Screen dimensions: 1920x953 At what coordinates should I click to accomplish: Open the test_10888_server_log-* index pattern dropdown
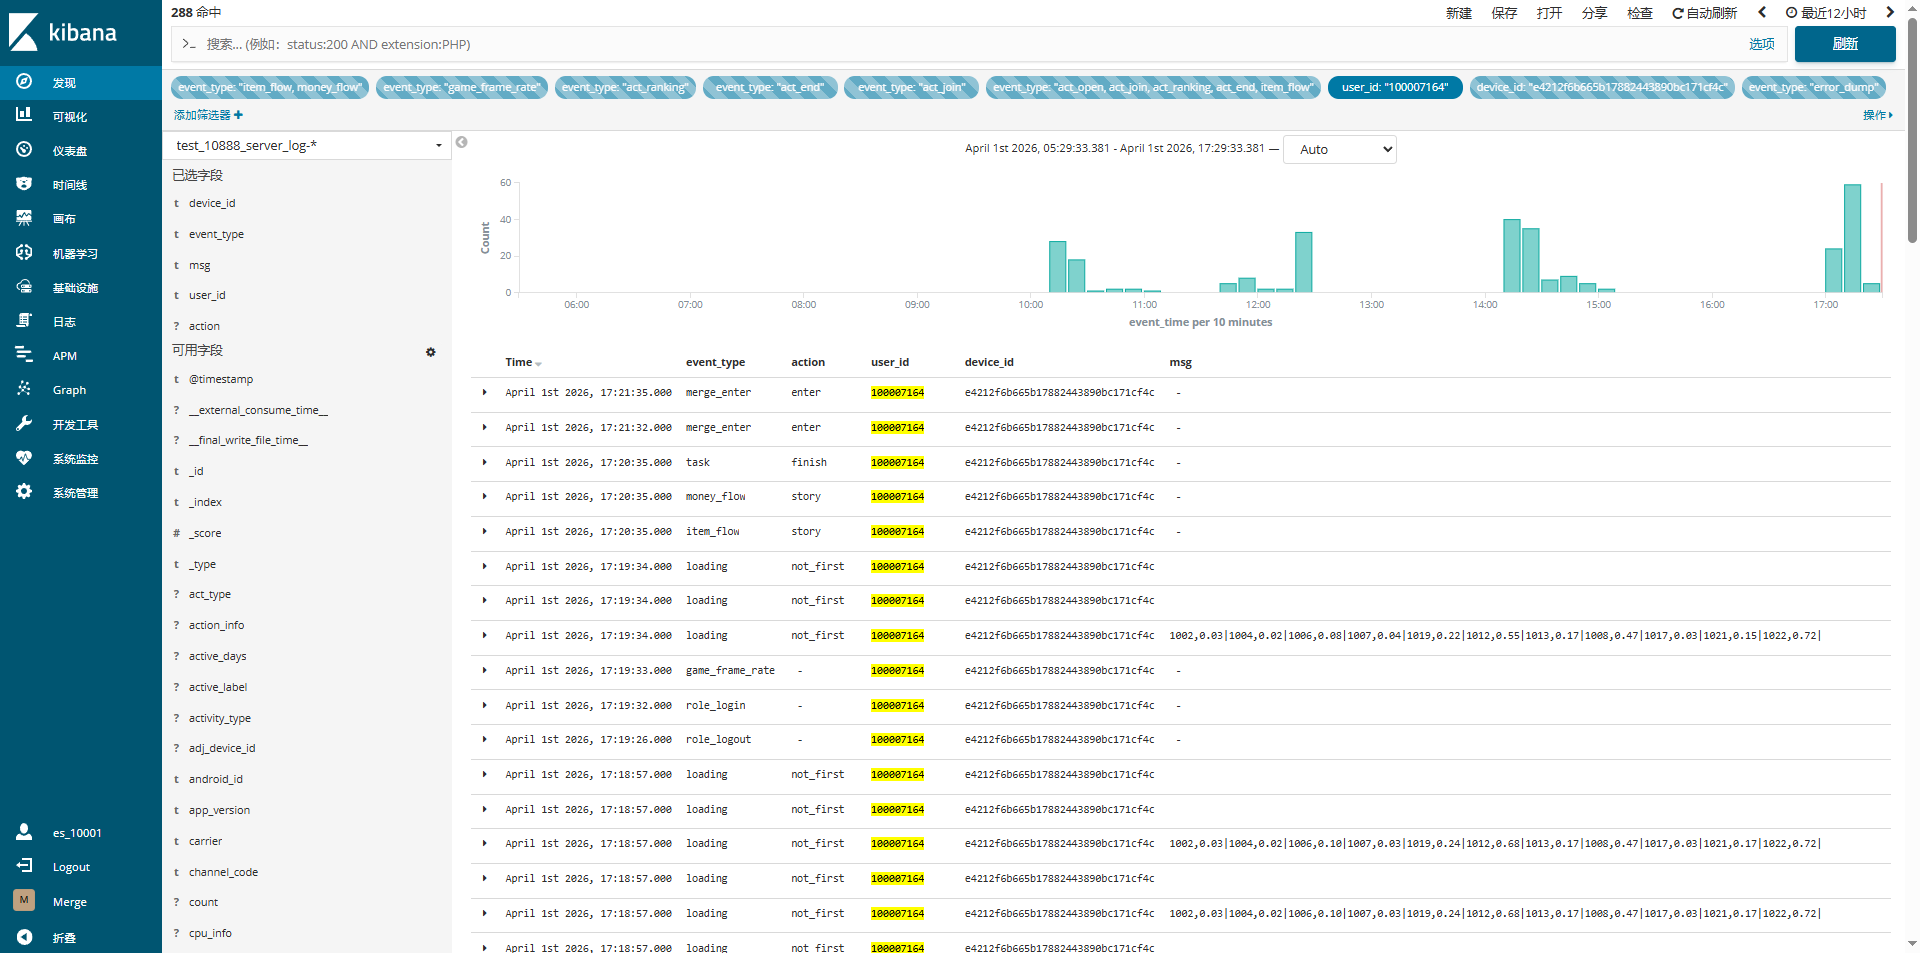(307, 146)
